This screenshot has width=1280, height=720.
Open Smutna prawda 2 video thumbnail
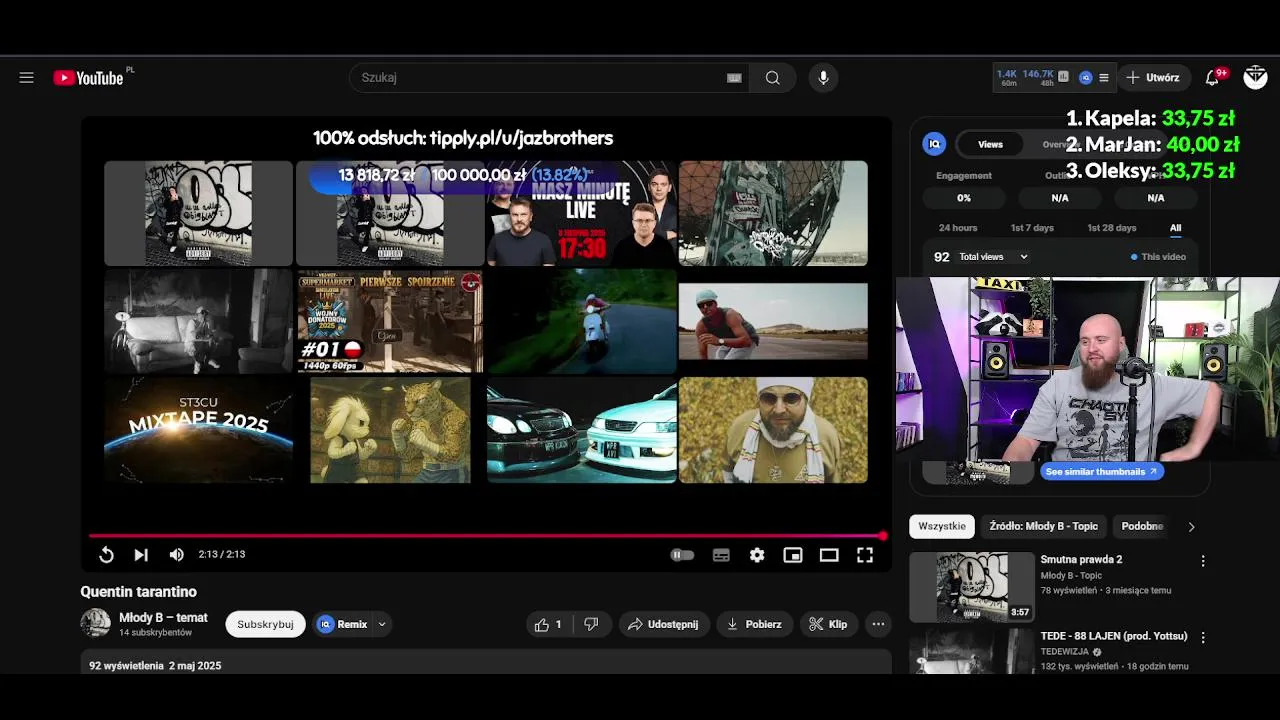[x=972, y=587]
